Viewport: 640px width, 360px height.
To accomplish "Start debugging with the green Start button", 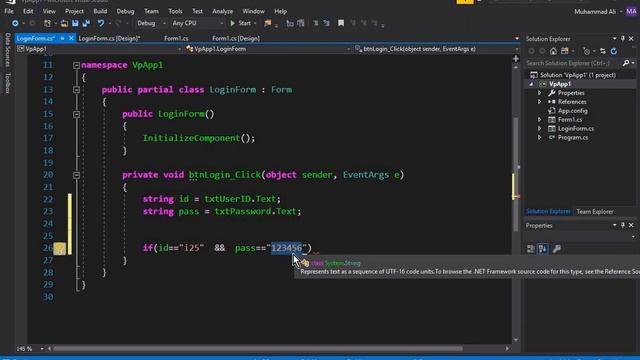I will tap(240, 23).
